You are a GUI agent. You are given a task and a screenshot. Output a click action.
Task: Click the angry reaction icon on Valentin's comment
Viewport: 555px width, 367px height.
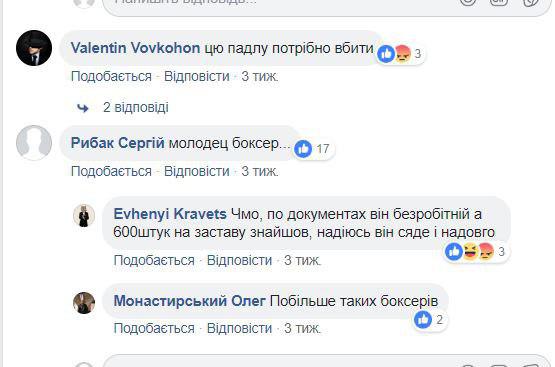coord(402,54)
